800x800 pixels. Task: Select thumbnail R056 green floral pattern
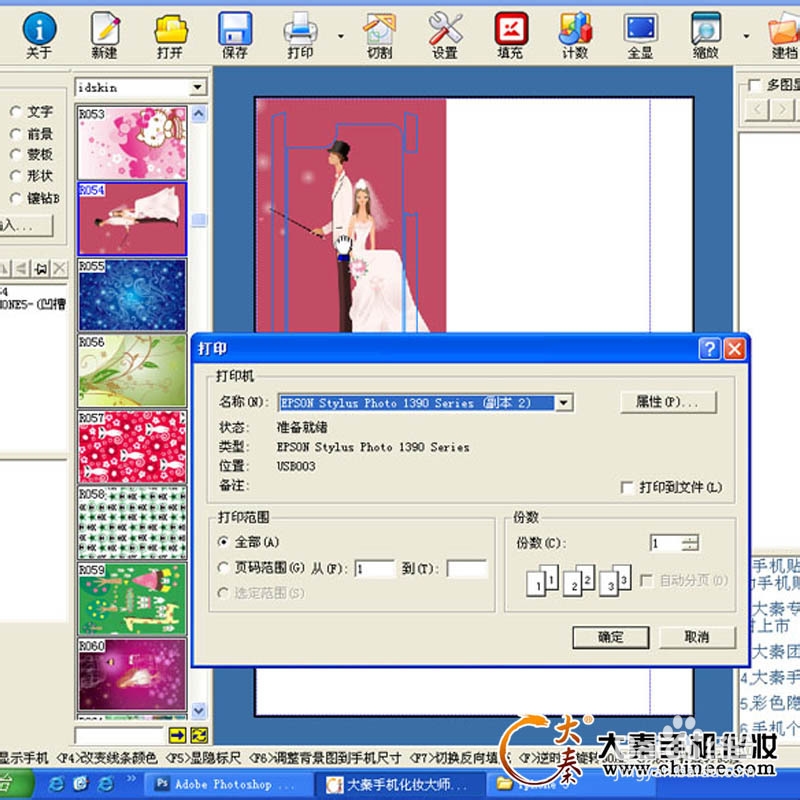click(x=132, y=370)
